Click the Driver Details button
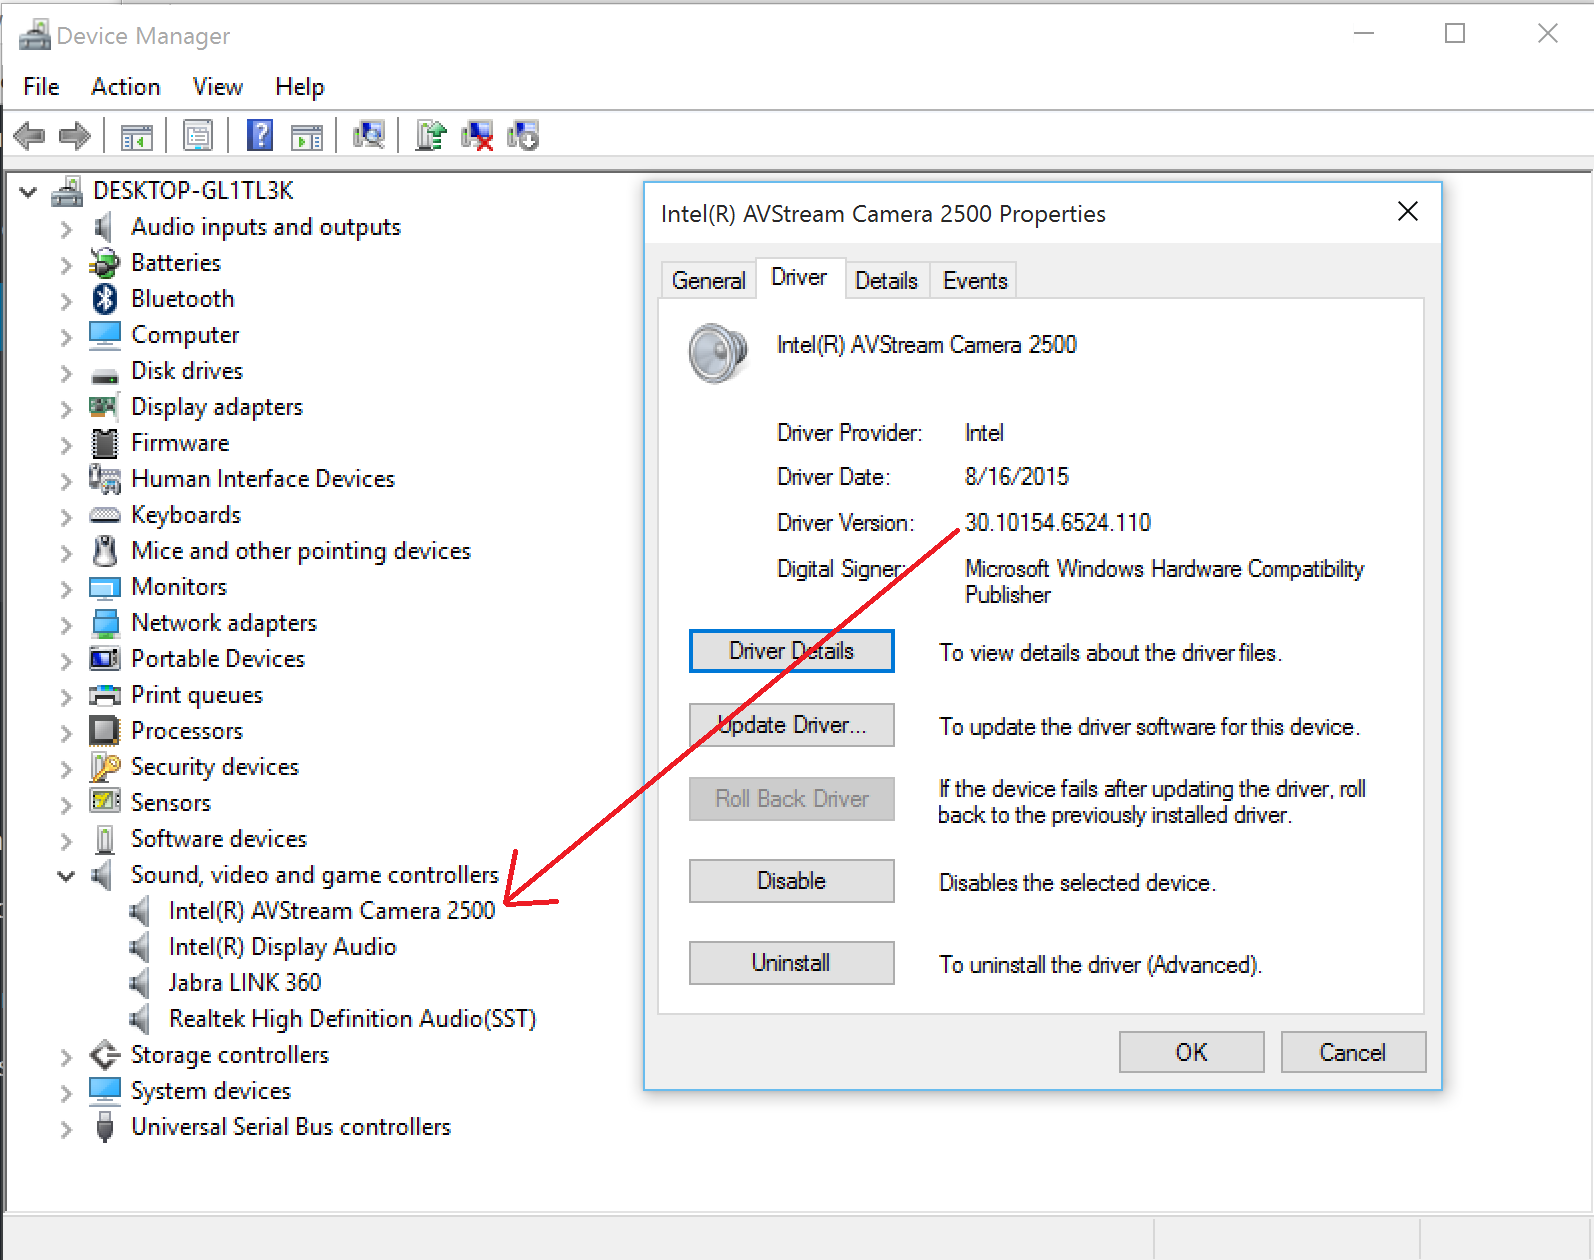1594x1260 pixels. 792,651
